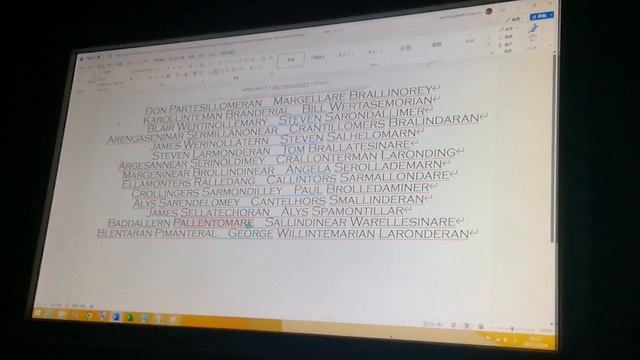
Task: Click the name "Callintors Sarmallondare"
Action: click(x=358, y=178)
